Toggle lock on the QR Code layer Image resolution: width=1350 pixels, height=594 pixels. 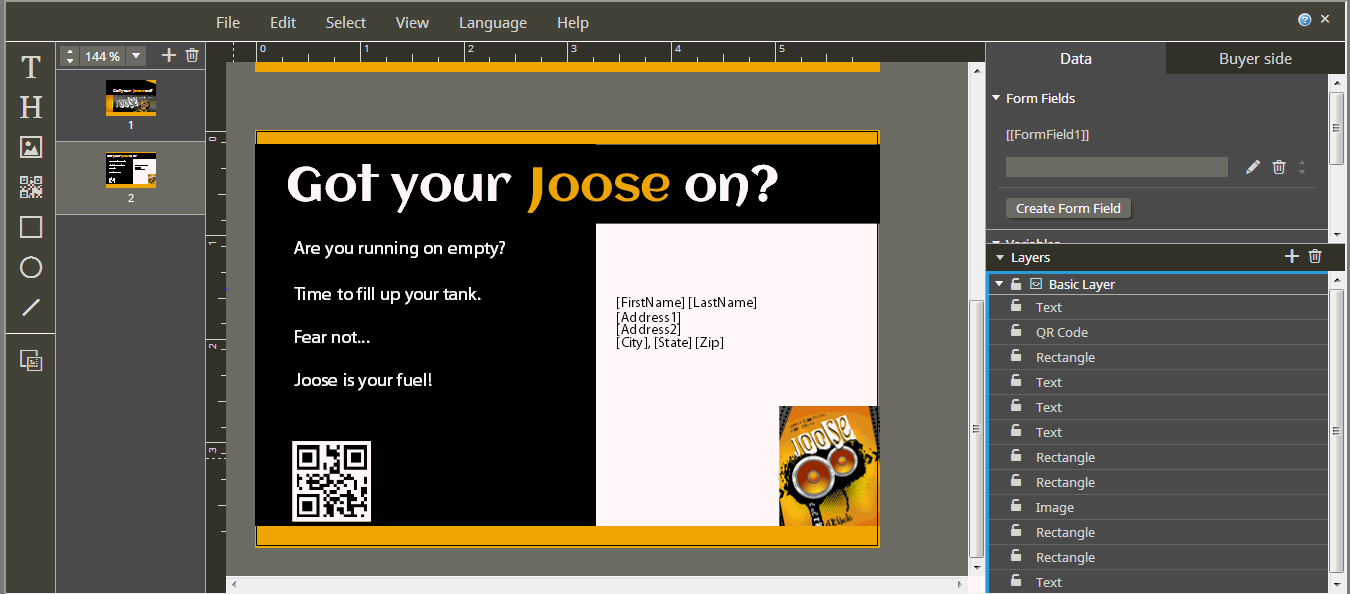1016,331
